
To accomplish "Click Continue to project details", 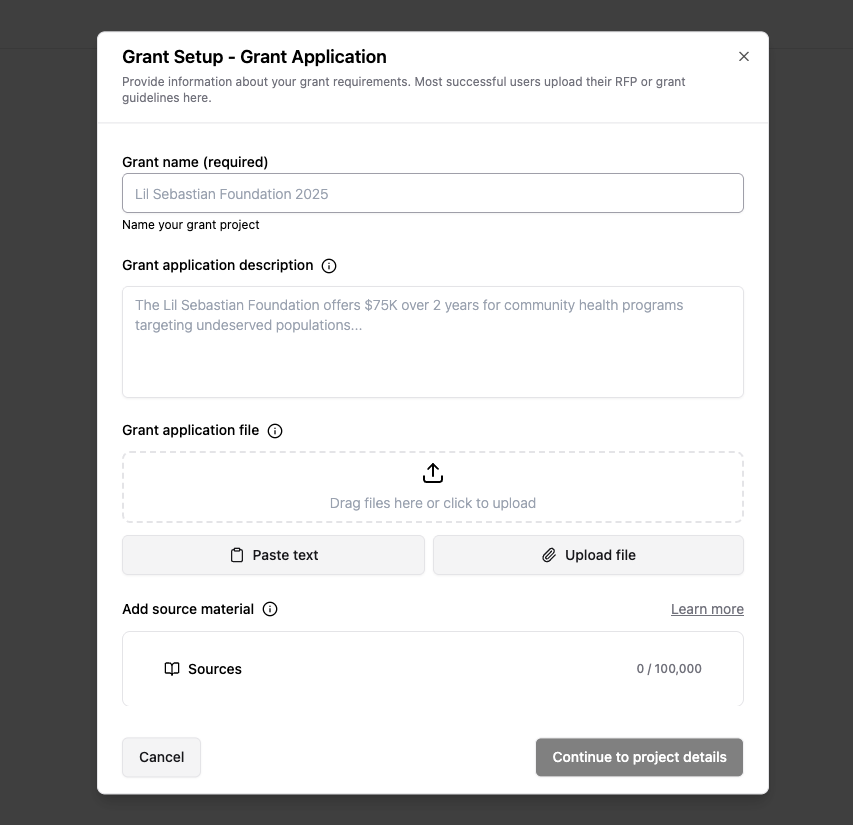I will coord(639,757).
